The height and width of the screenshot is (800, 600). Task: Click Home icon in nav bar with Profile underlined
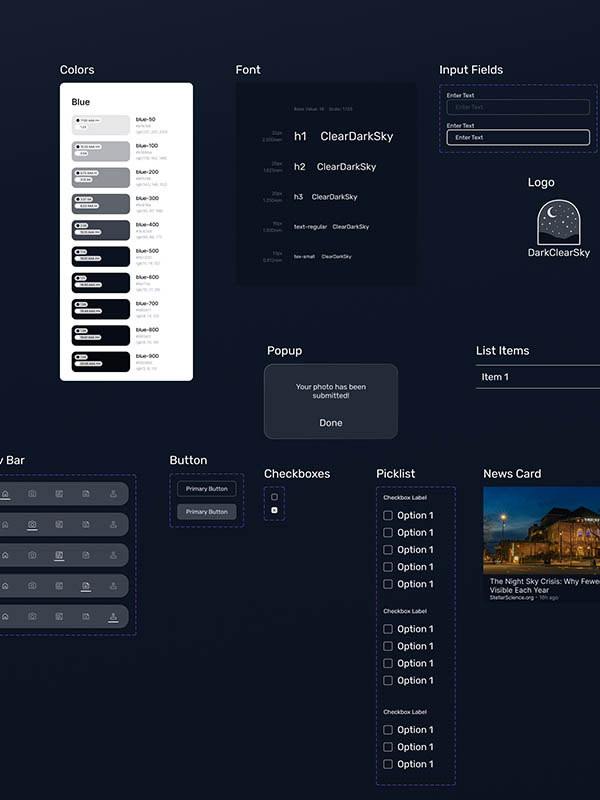(5, 616)
